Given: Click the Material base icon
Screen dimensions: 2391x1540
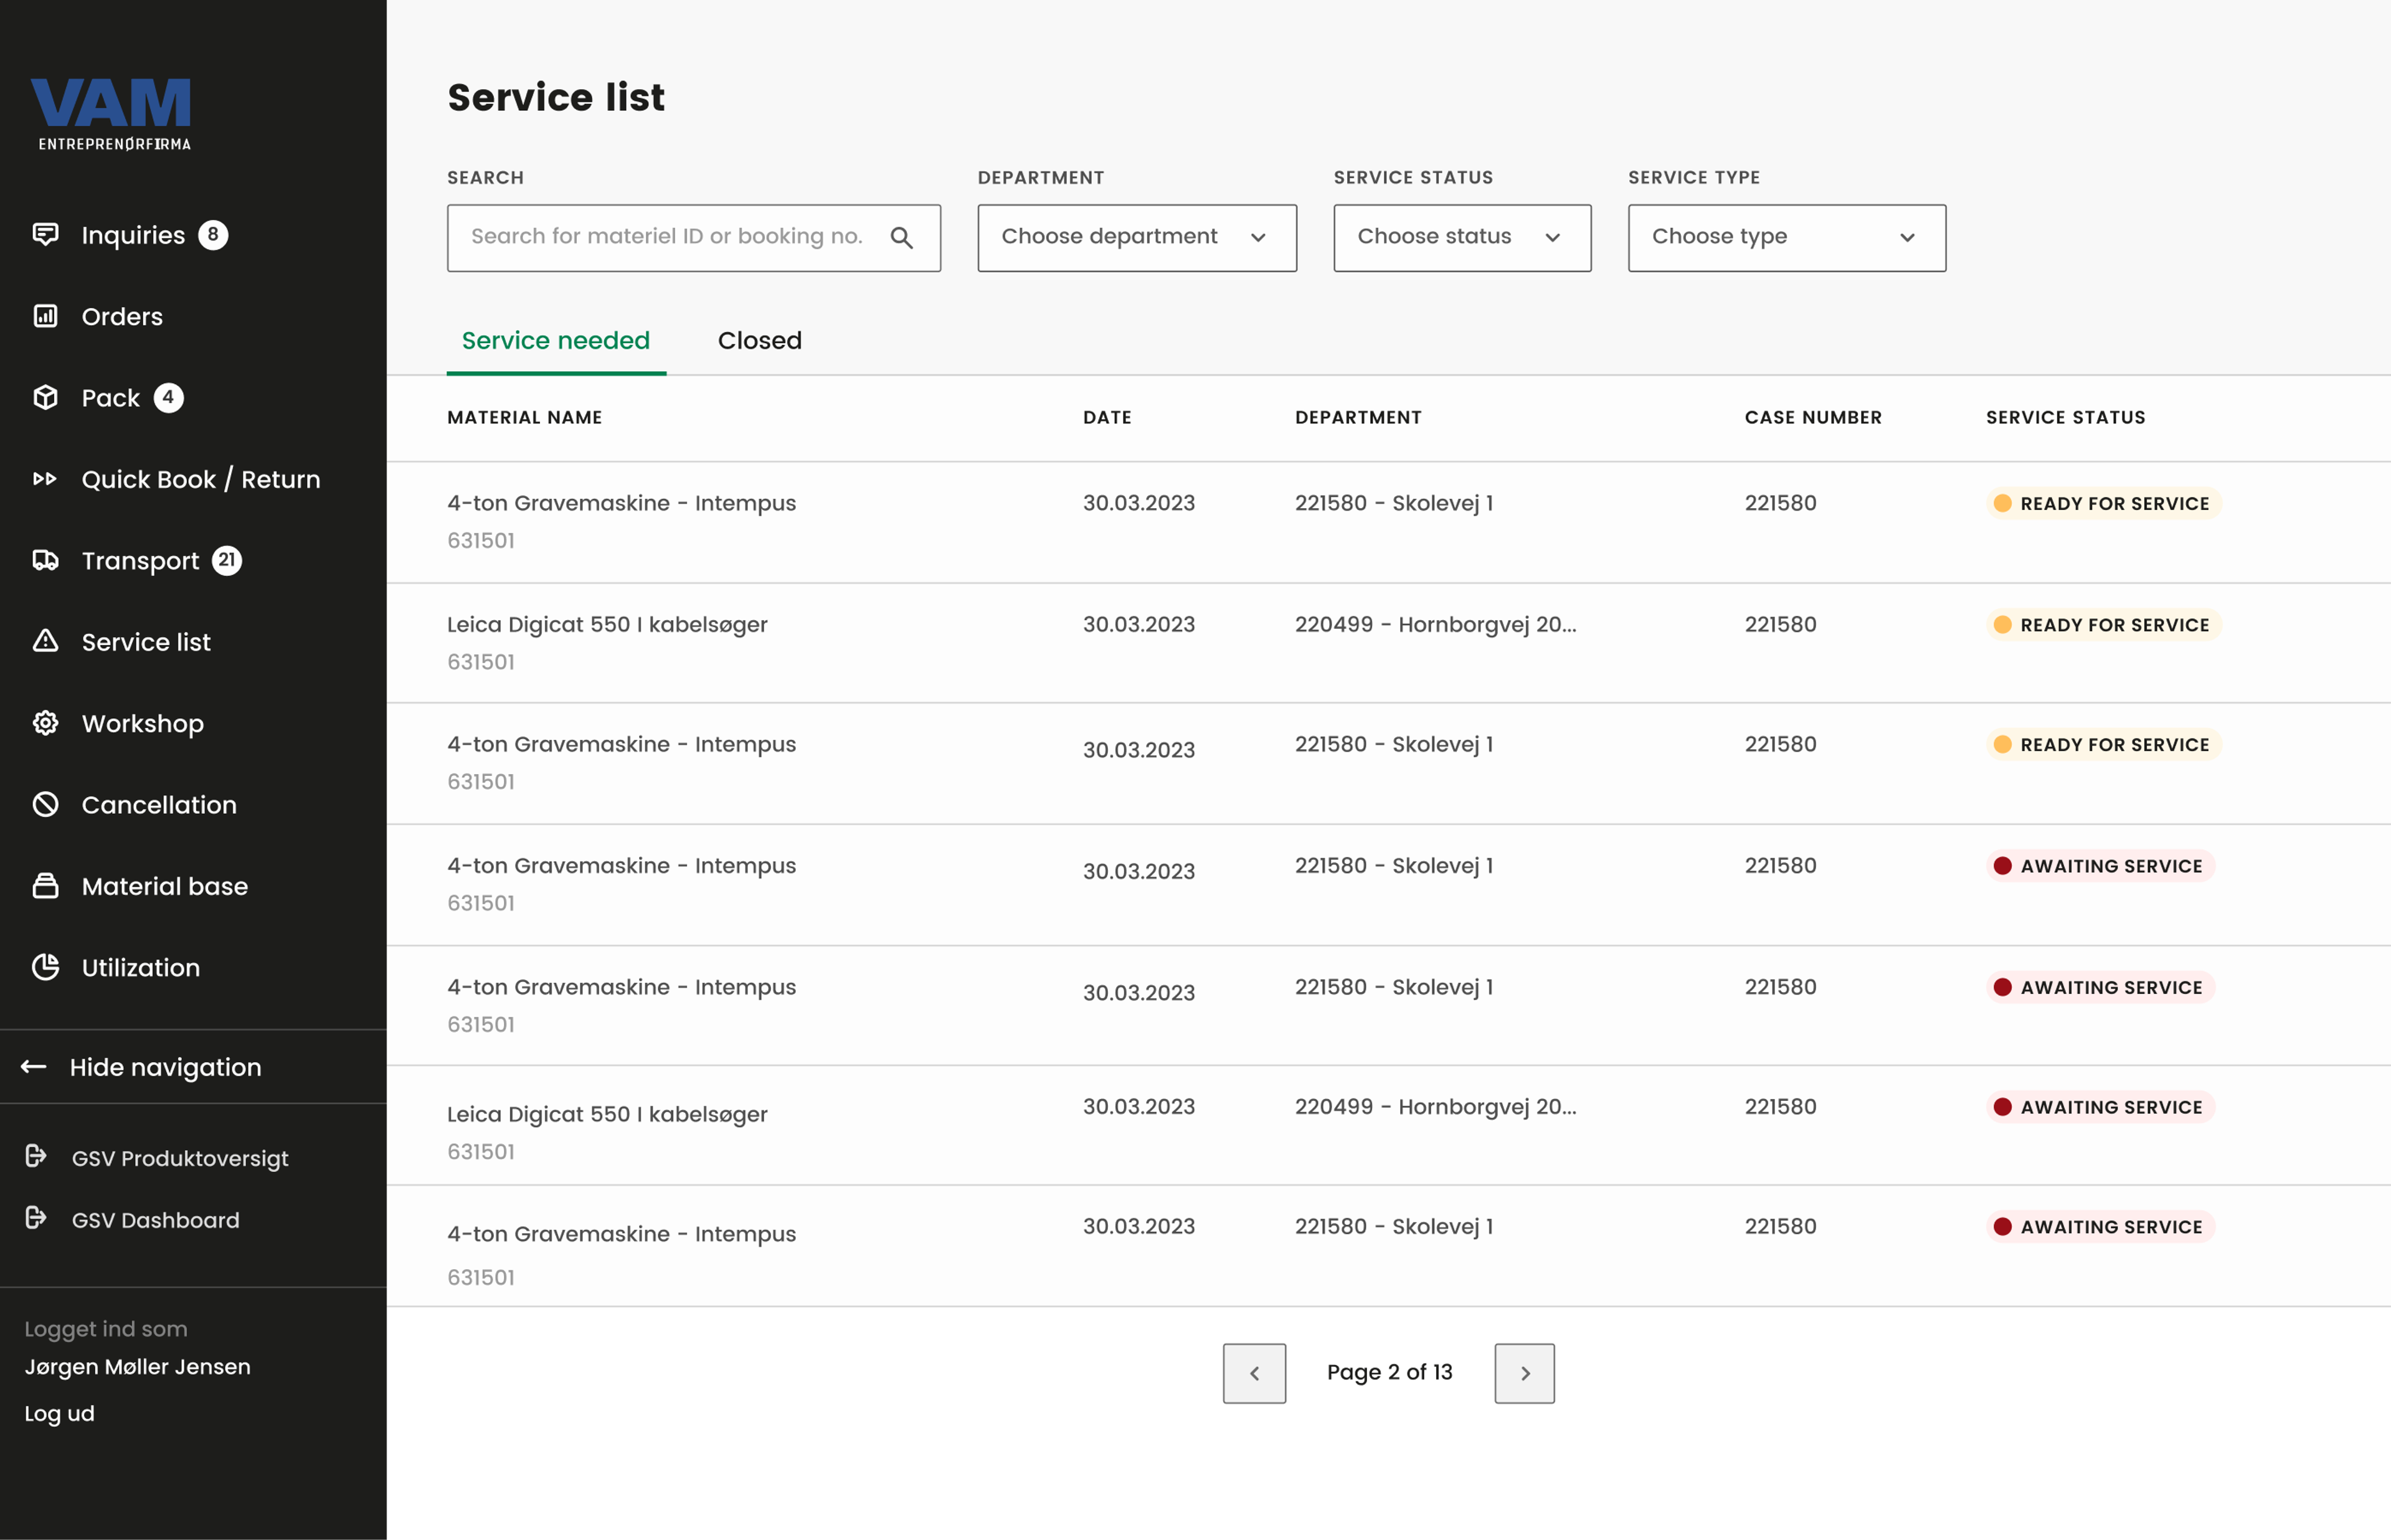Looking at the screenshot, I should pos(45,885).
